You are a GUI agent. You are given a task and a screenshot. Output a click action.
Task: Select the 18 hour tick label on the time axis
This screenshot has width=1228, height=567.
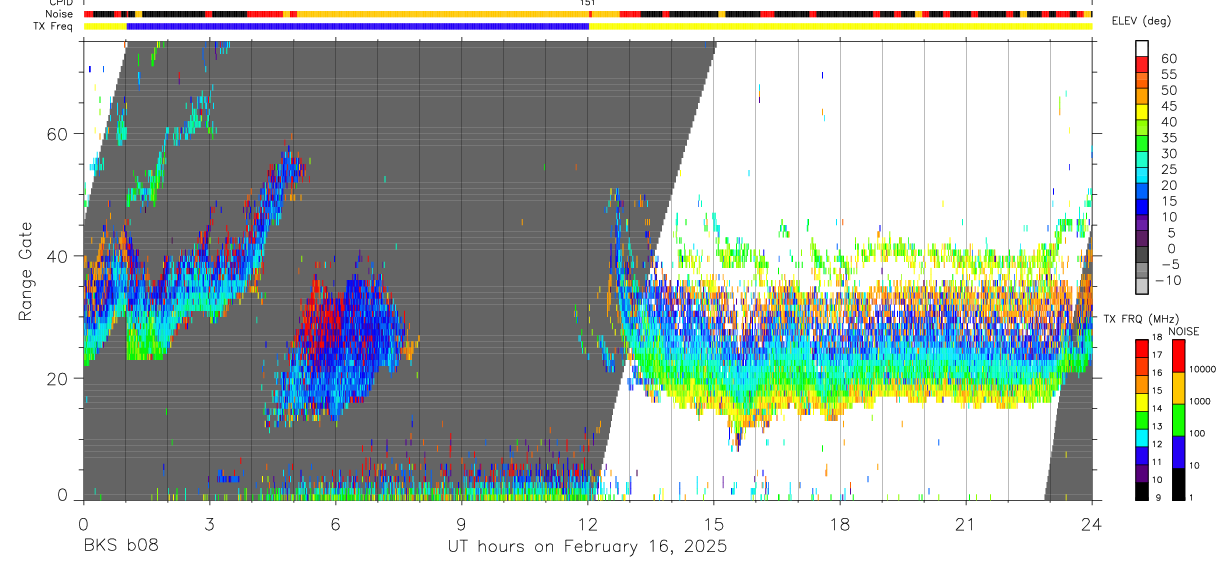click(840, 525)
